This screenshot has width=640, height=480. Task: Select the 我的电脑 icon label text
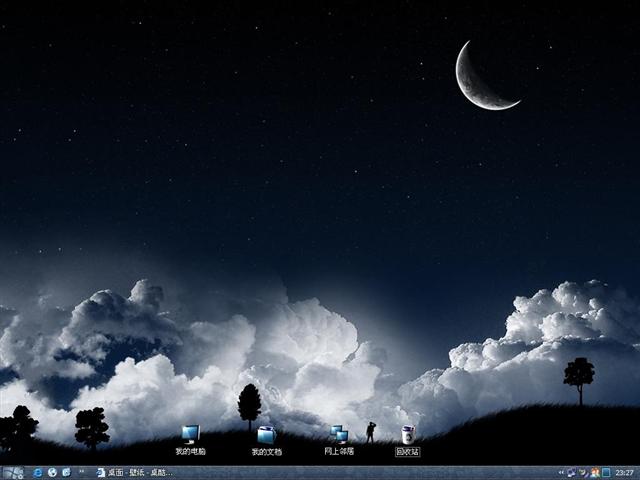click(190, 452)
